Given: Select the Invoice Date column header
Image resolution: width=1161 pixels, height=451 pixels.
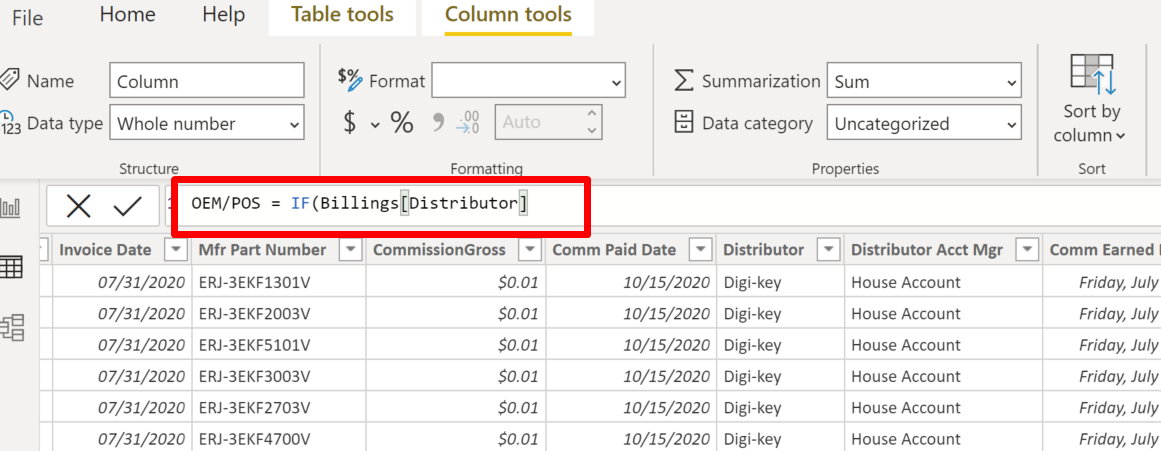Looking at the screenshot, I should coord(105,250).
